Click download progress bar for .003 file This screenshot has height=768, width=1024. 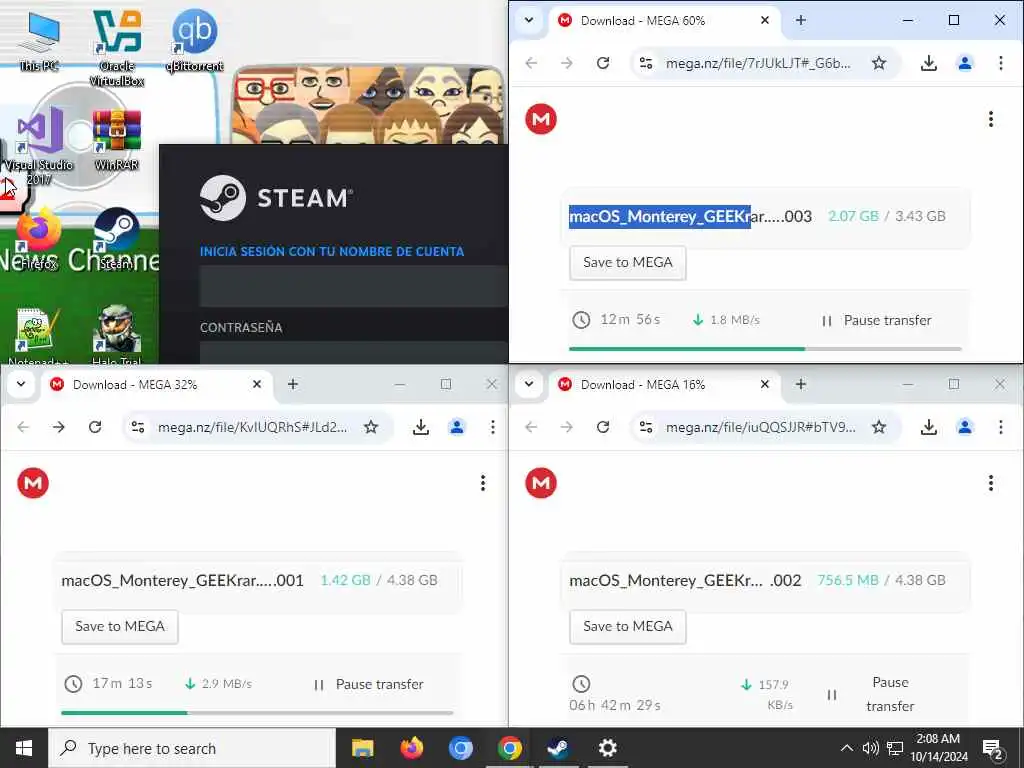click(765, 349)
